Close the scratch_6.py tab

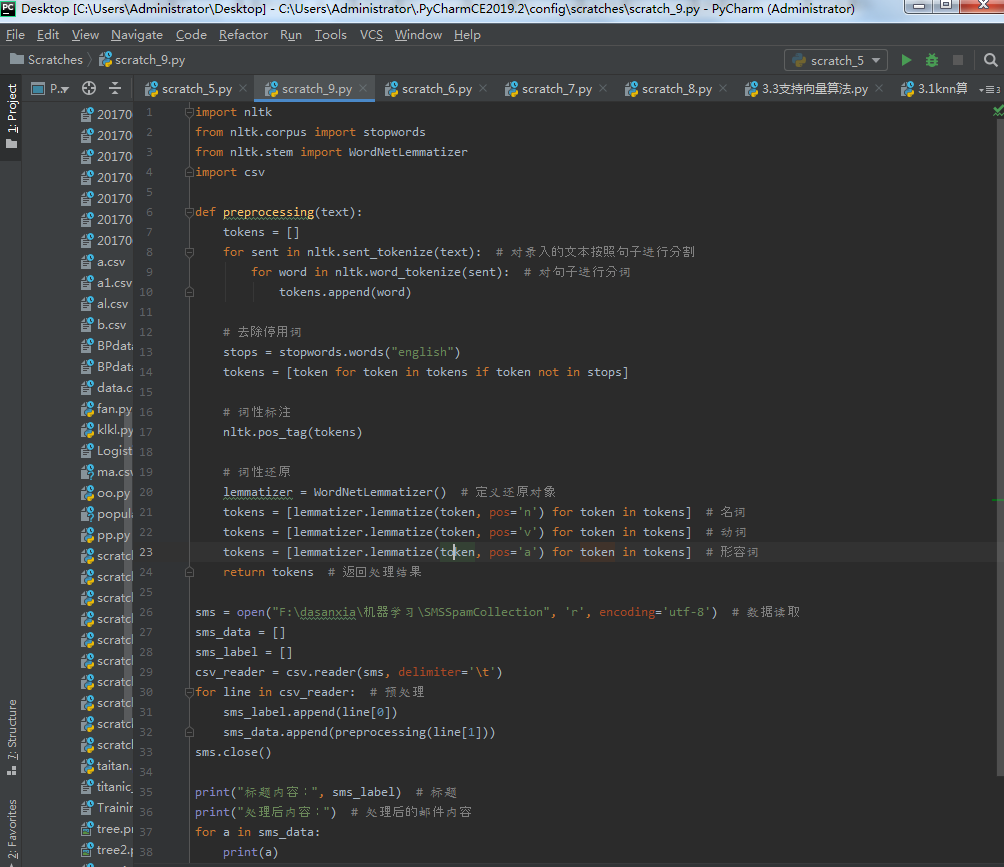(483, 88)
